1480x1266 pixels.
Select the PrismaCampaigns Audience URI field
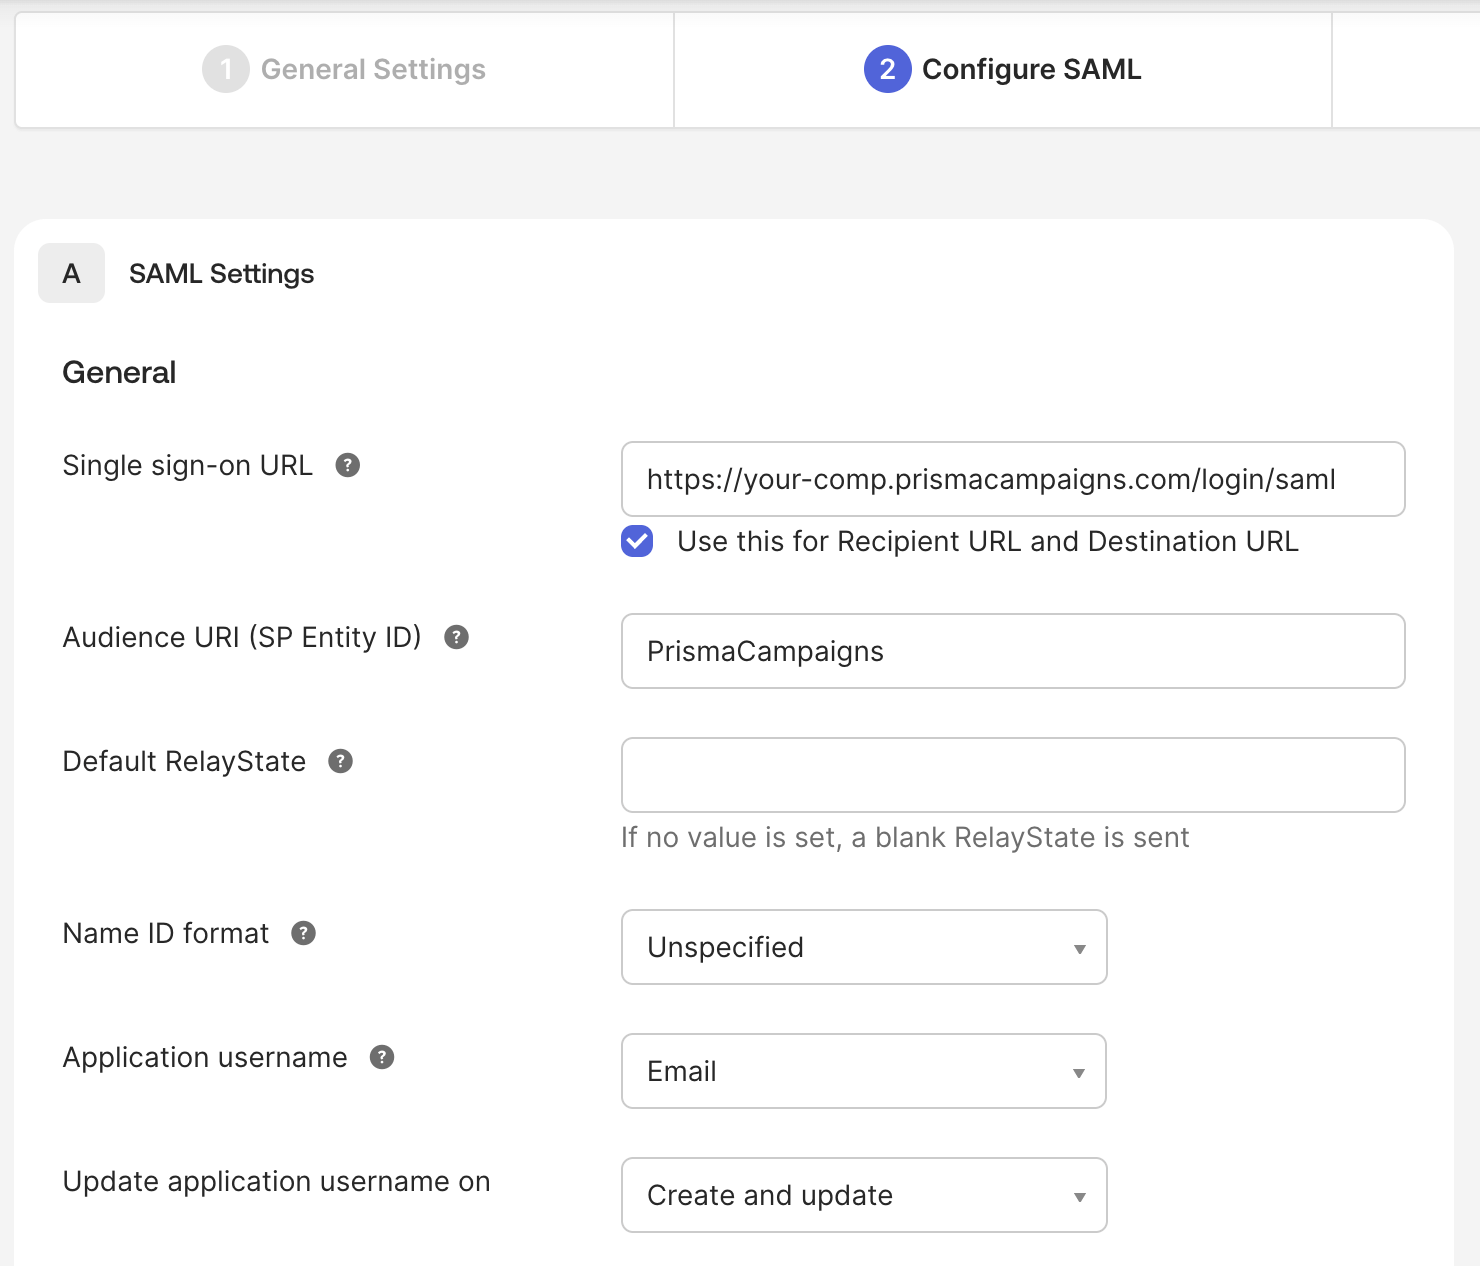coord(1013,651)
